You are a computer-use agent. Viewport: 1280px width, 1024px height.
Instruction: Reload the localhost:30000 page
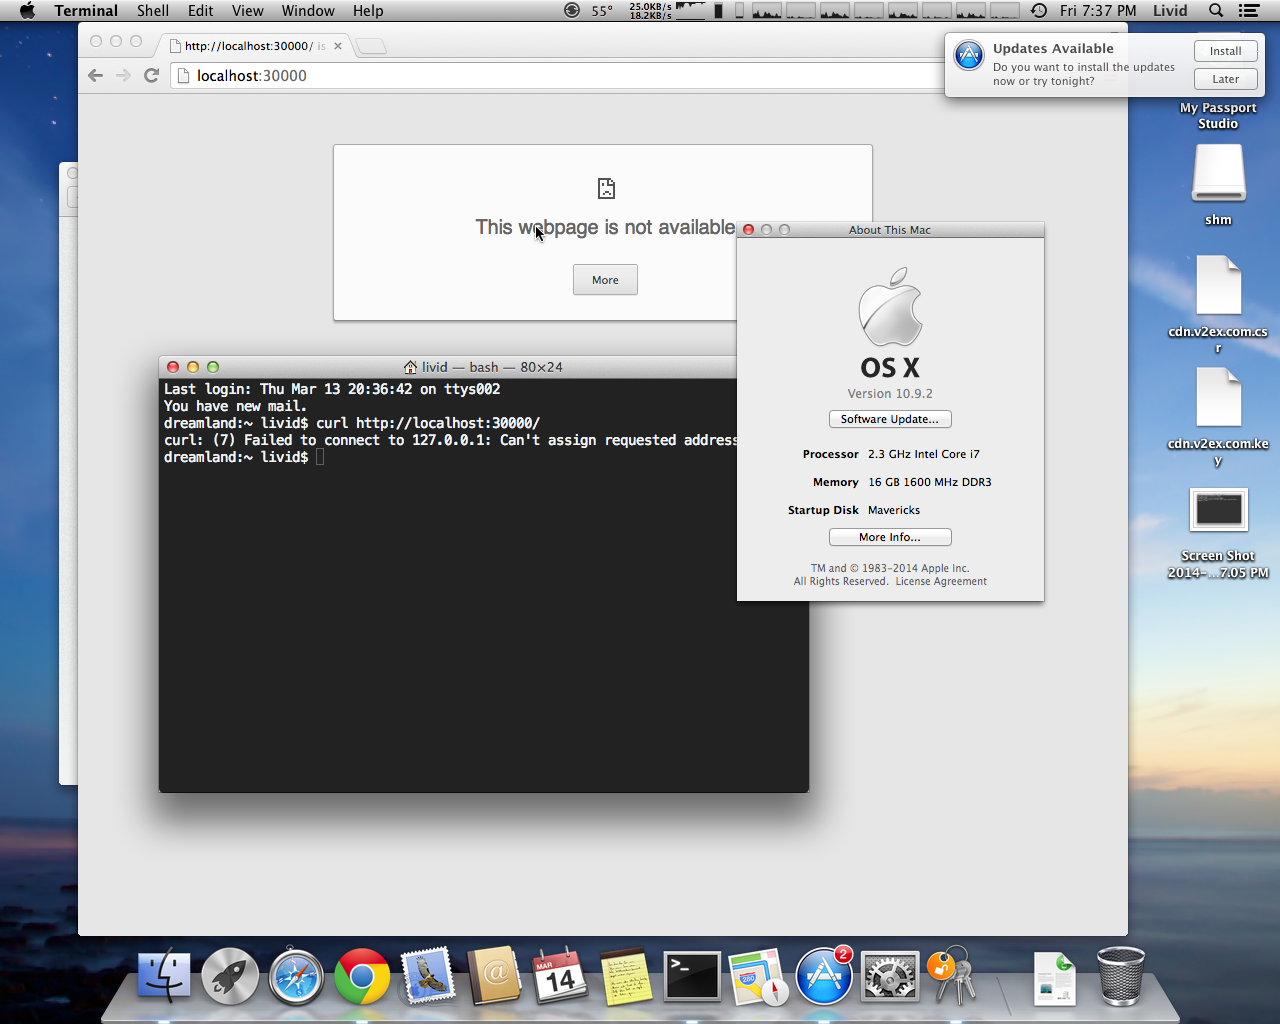point(152,75)
